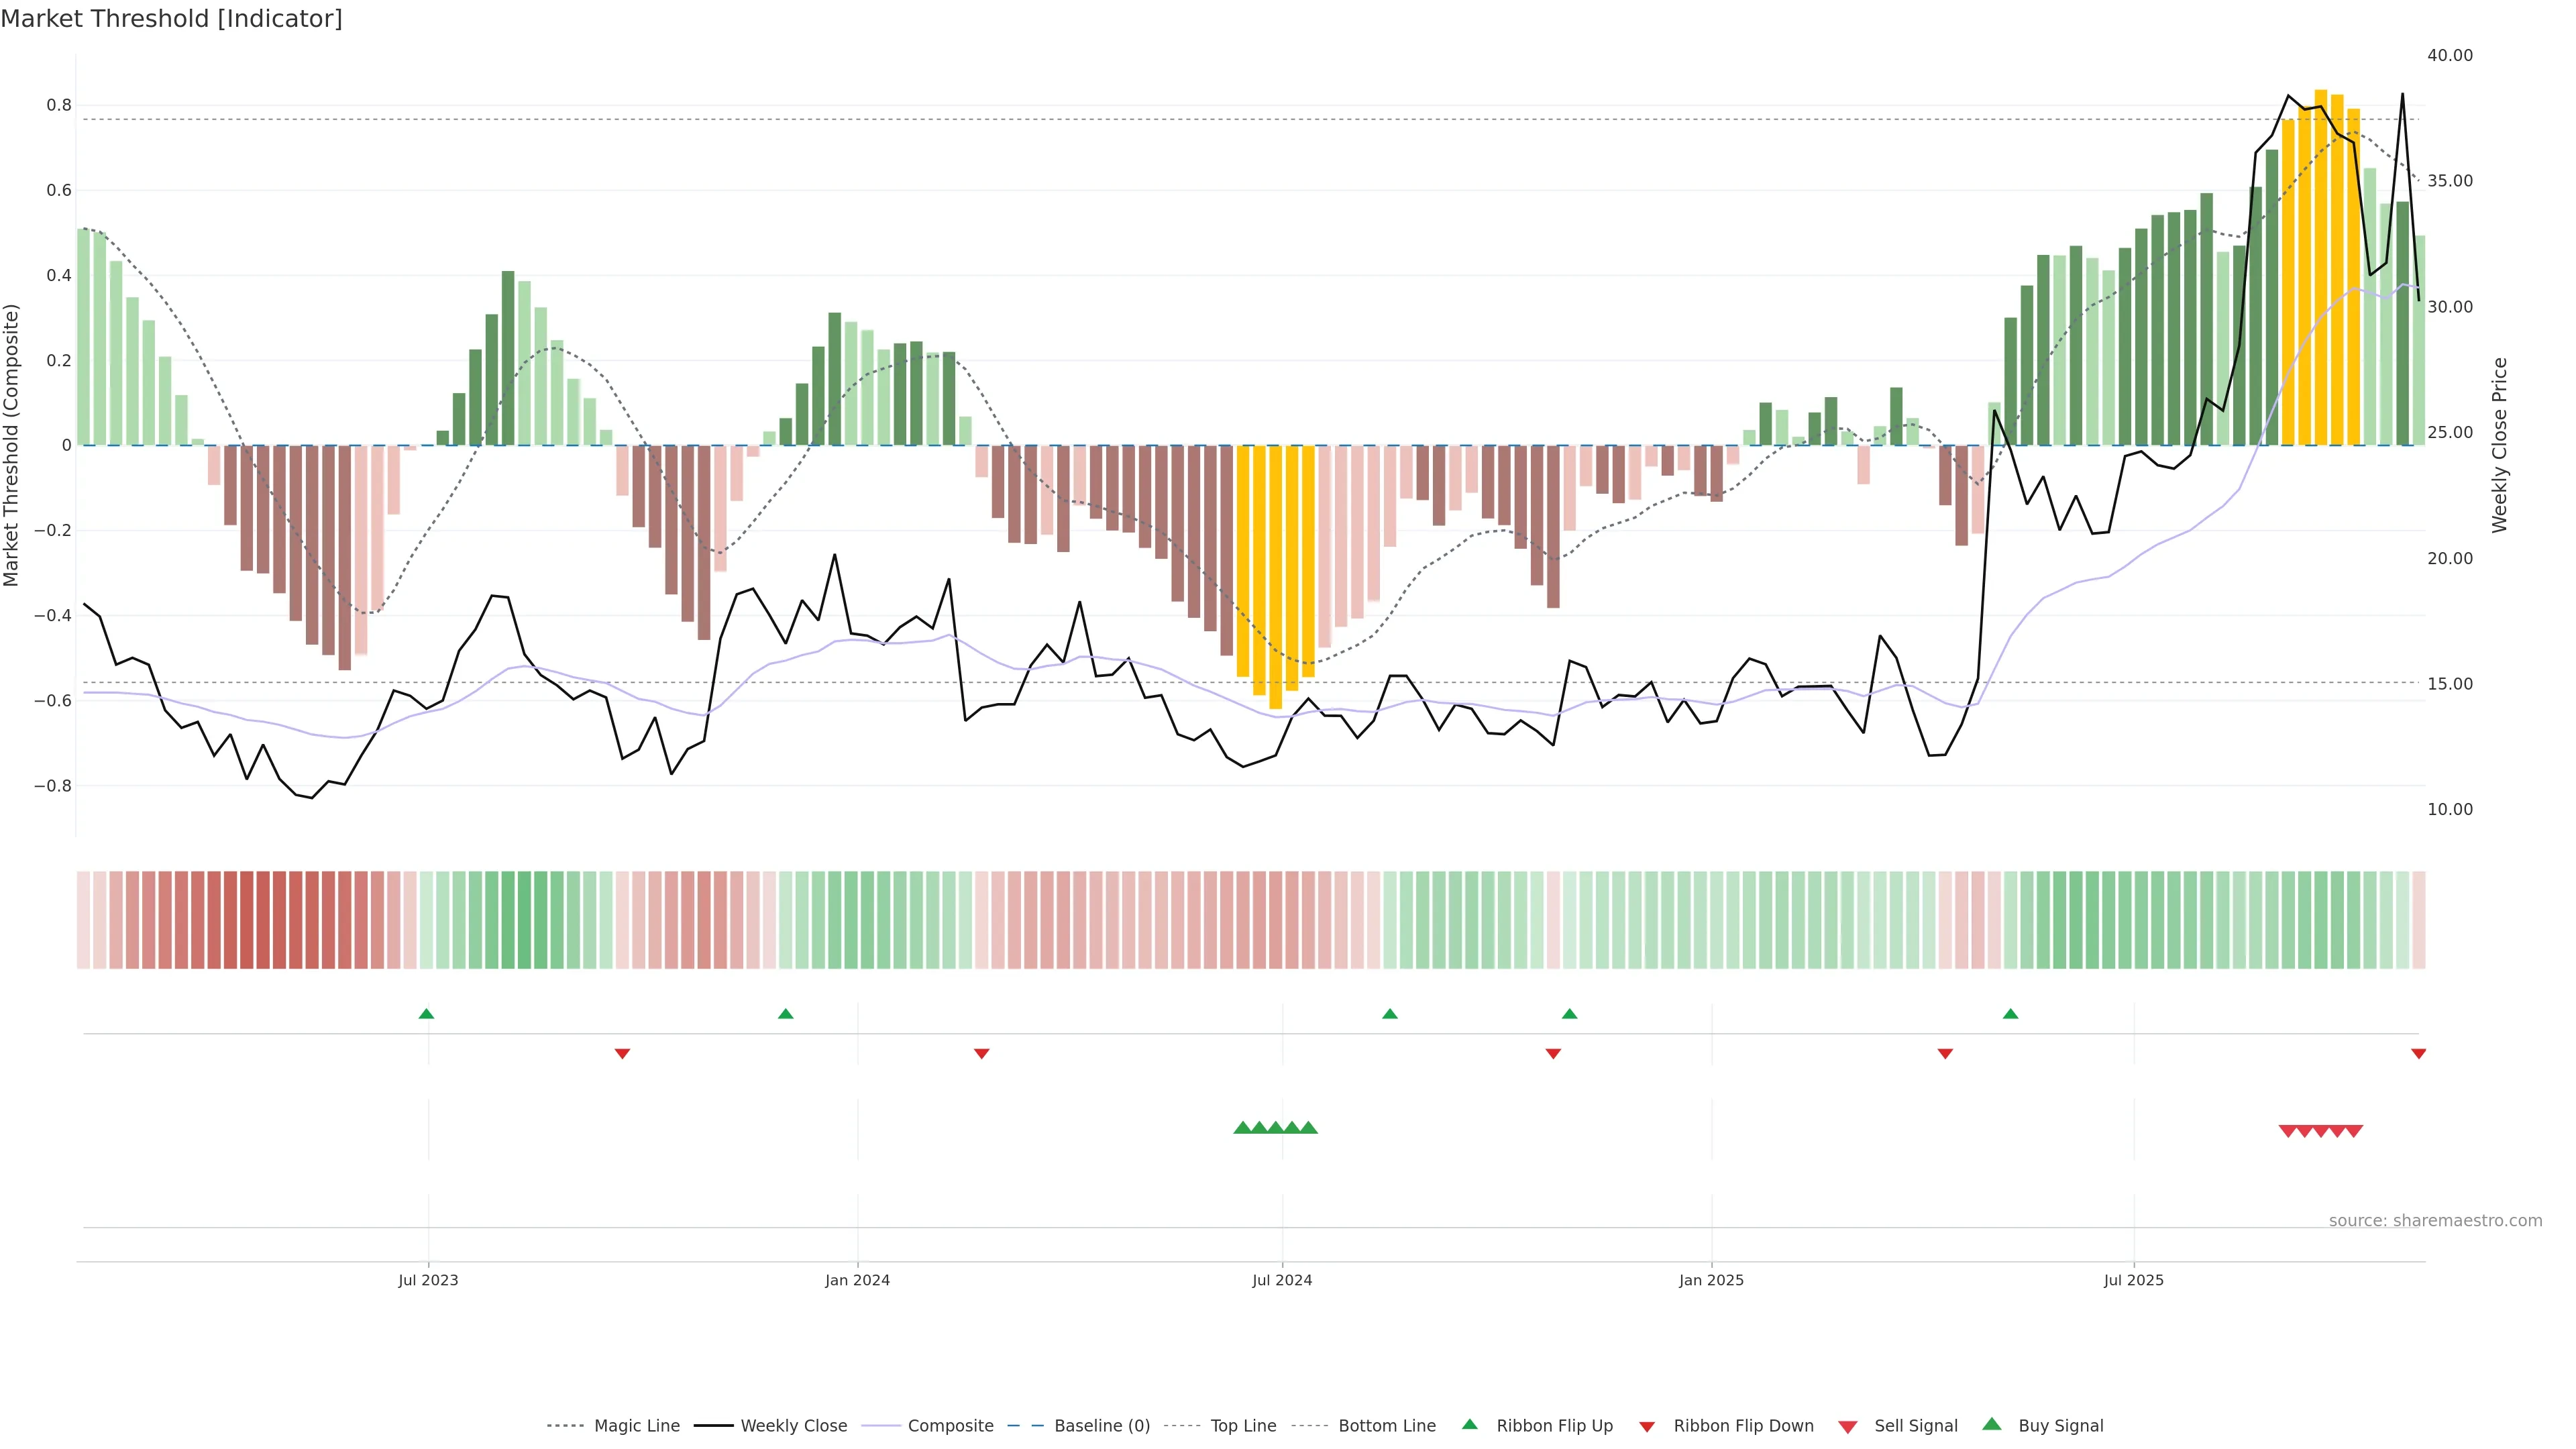This screenshot has height=1449, width=2576.
Task: Click the Ribbon Flip Up legend triangle
Action: (x=1469, y=1424)
